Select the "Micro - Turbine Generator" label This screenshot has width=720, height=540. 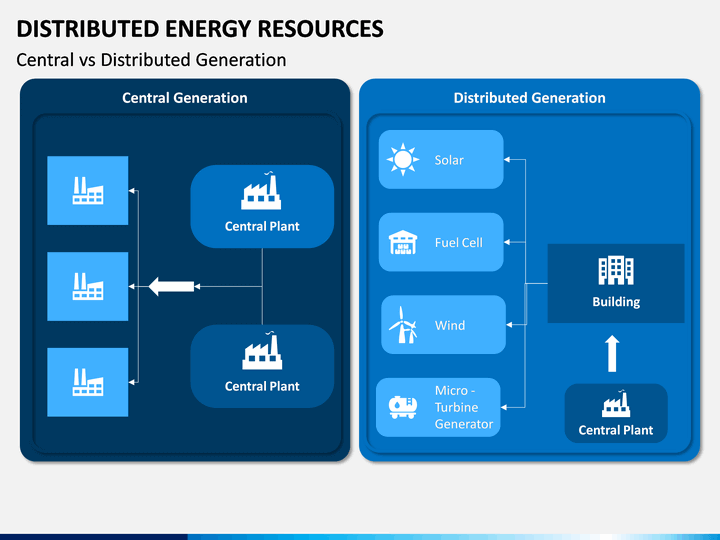[x=464, y=407]
